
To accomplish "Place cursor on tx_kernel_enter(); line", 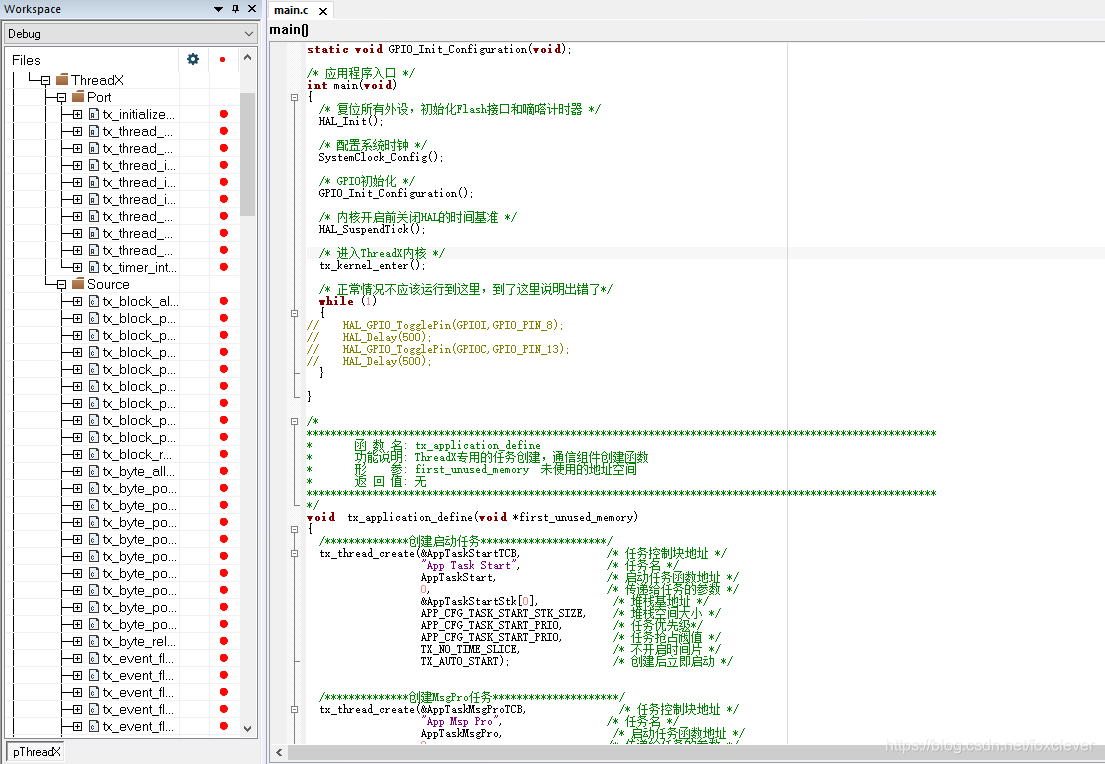I will click(x=372, y=265).
